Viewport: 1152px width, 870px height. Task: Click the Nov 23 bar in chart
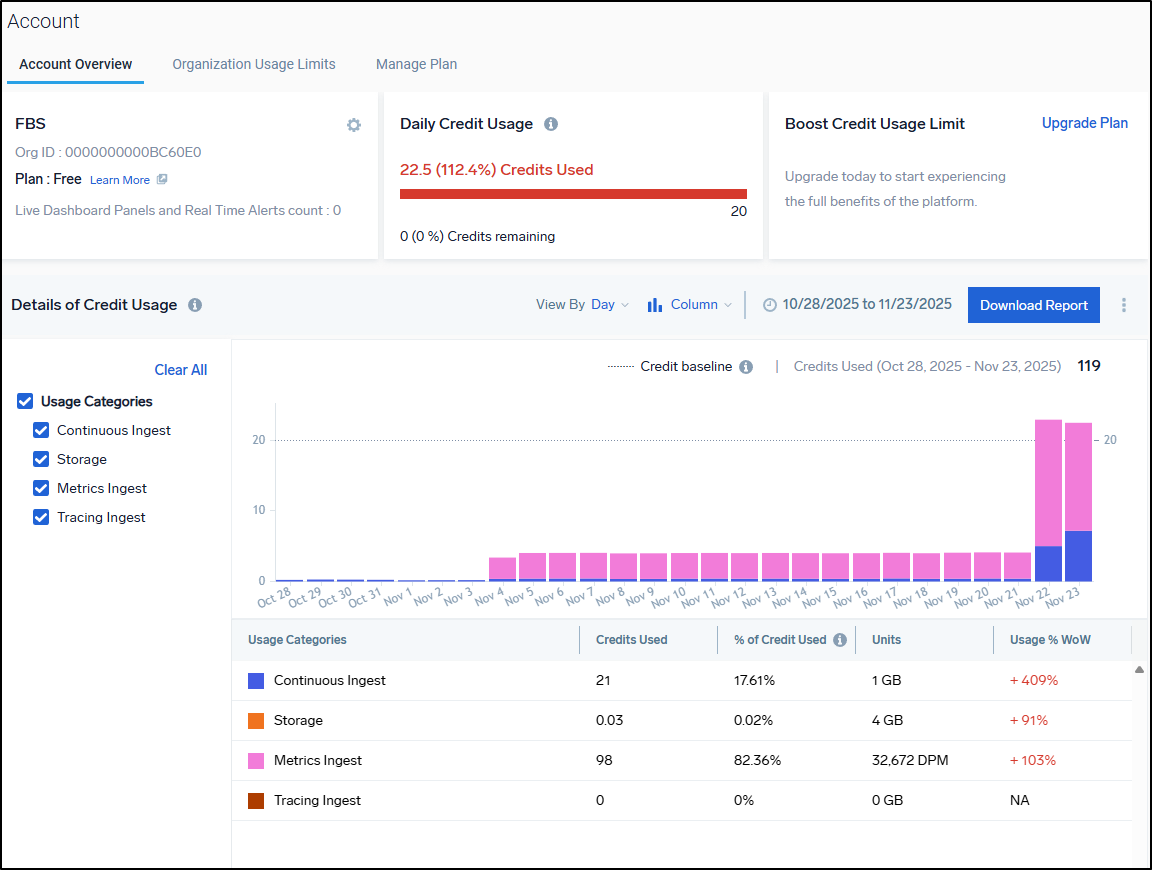(1078, 500)
